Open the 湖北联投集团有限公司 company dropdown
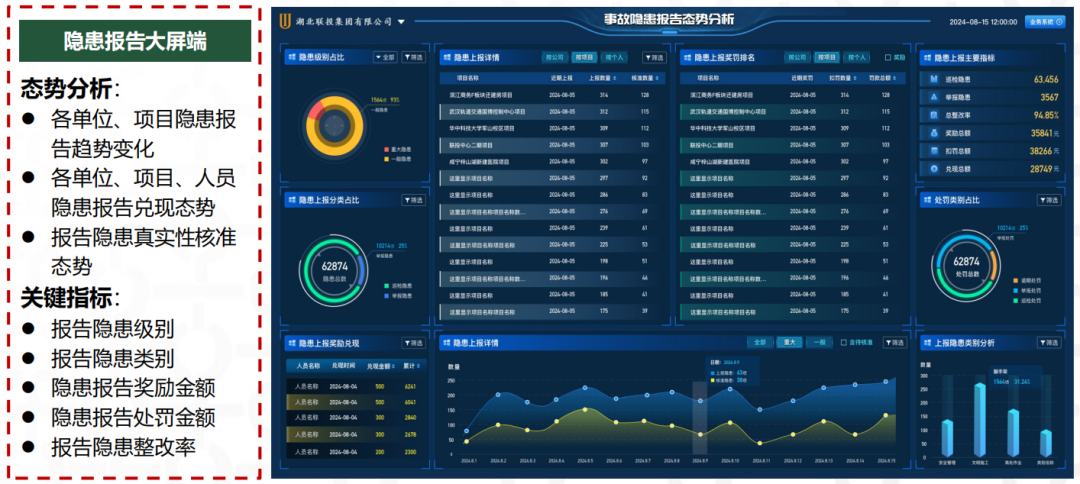 (401, 21)
